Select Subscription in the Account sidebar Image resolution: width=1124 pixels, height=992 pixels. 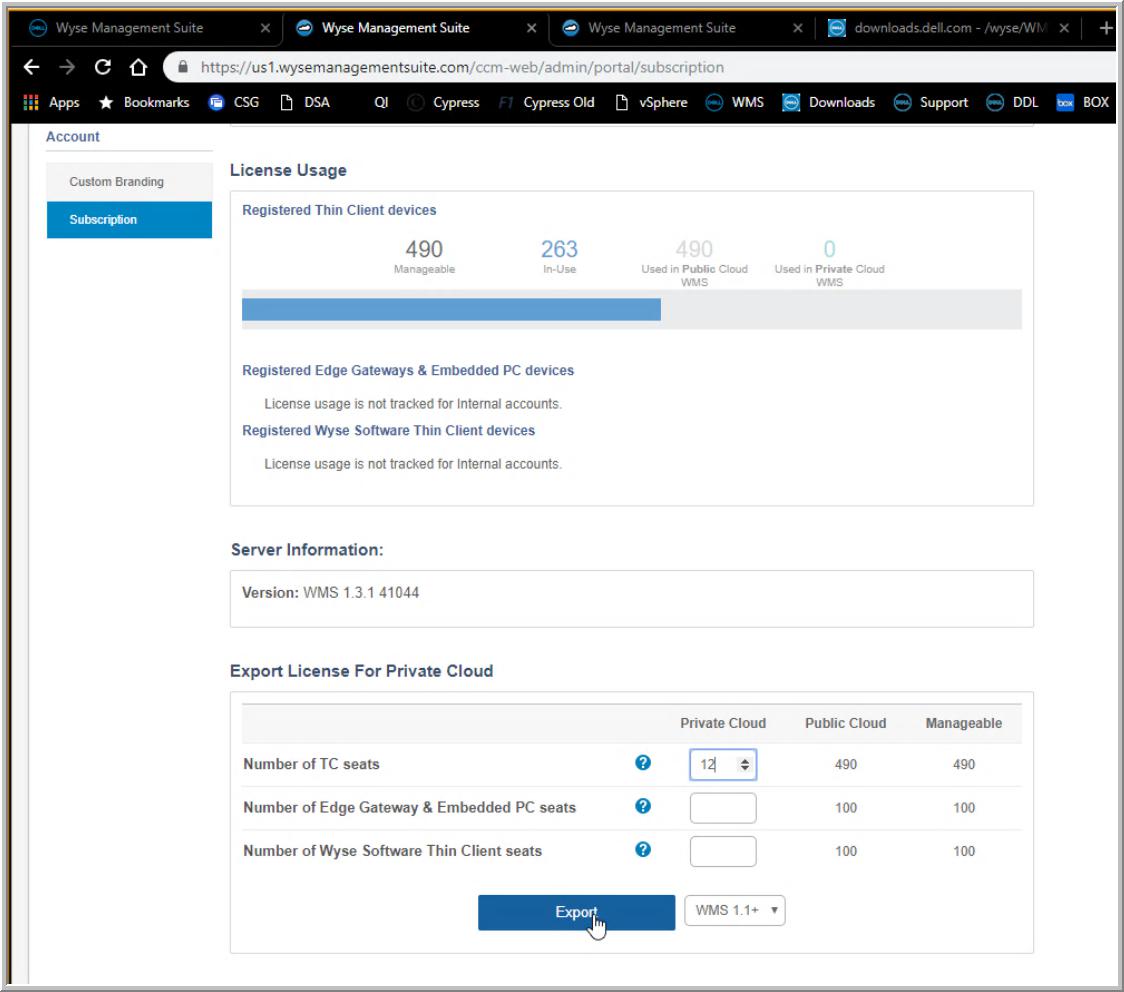pyautogui.click(x=129, y=219)
